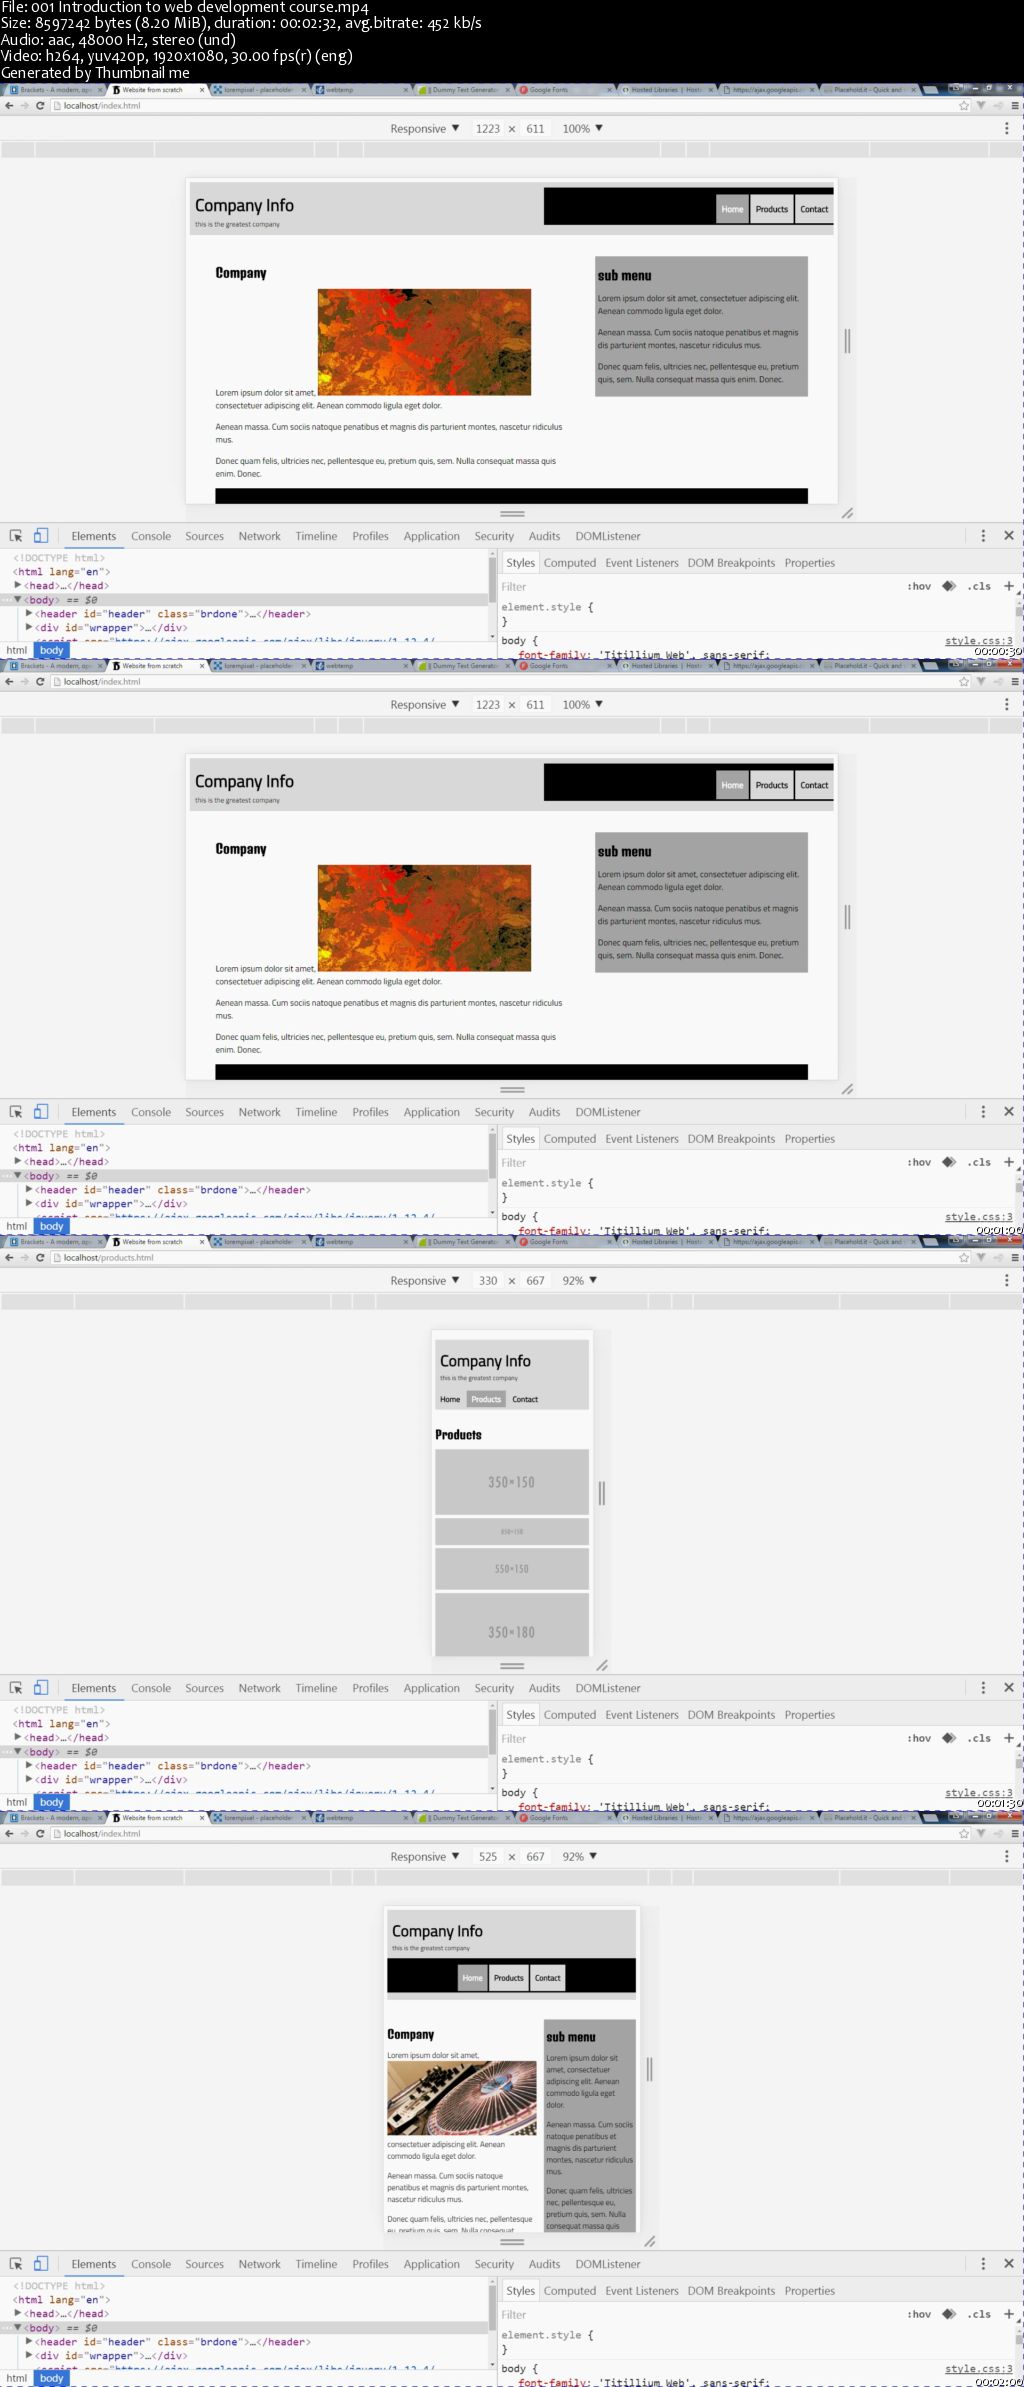Expand div#wrapper node in the 00:02:00 frame
The width and height of the screenshot is (1024, 2387).
(x=29, y=2356)
